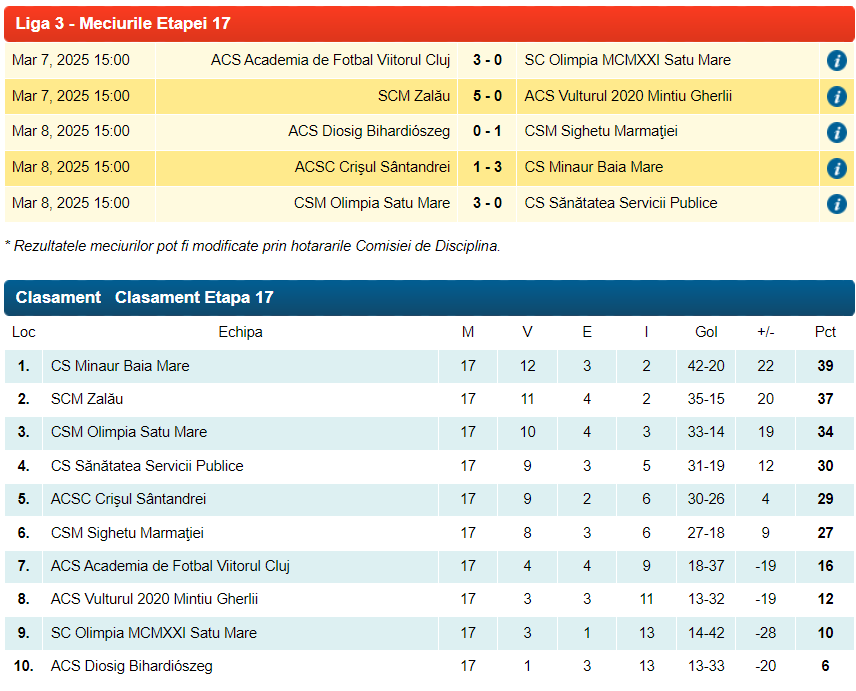Open match details icon for Diosig Bihardiószeg
This screenshot has width=856, height=691.
pos(836,132)
